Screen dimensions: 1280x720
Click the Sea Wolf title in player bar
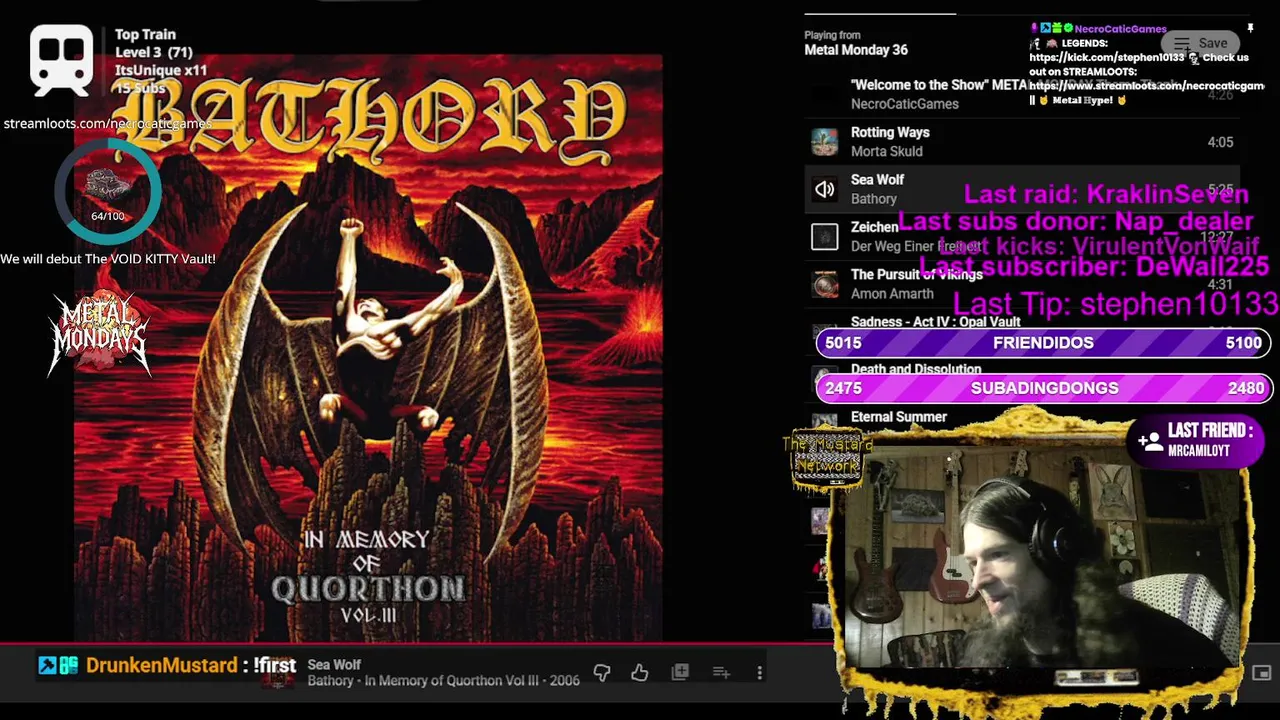[x=334, y=665]
